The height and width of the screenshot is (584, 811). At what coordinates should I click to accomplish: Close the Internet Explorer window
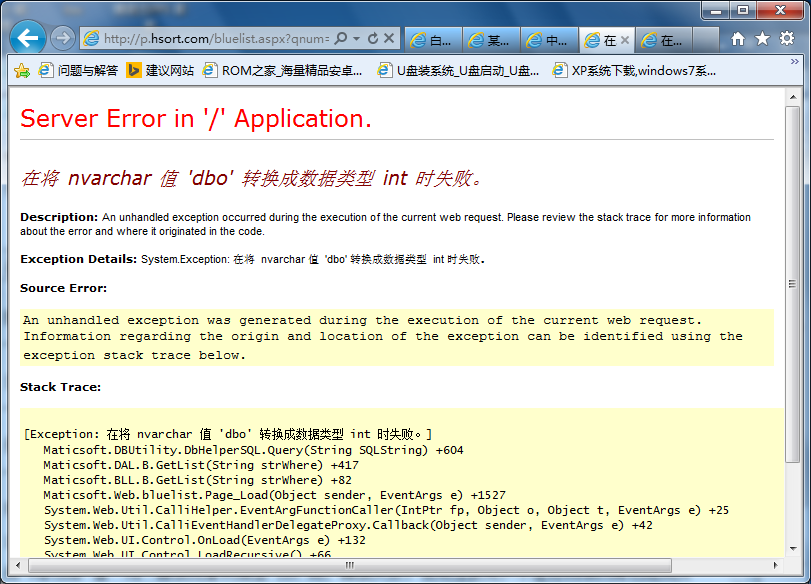[781, 10]
